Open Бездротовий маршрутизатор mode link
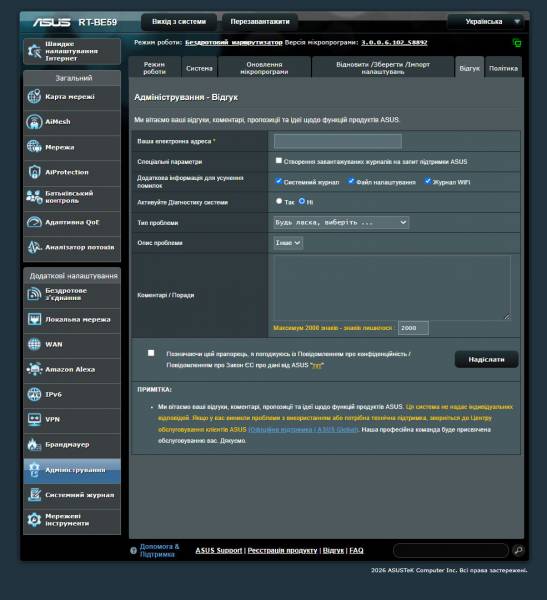This screenshot has height=600, width=547. pyautogui.click(x=233, y=42)
